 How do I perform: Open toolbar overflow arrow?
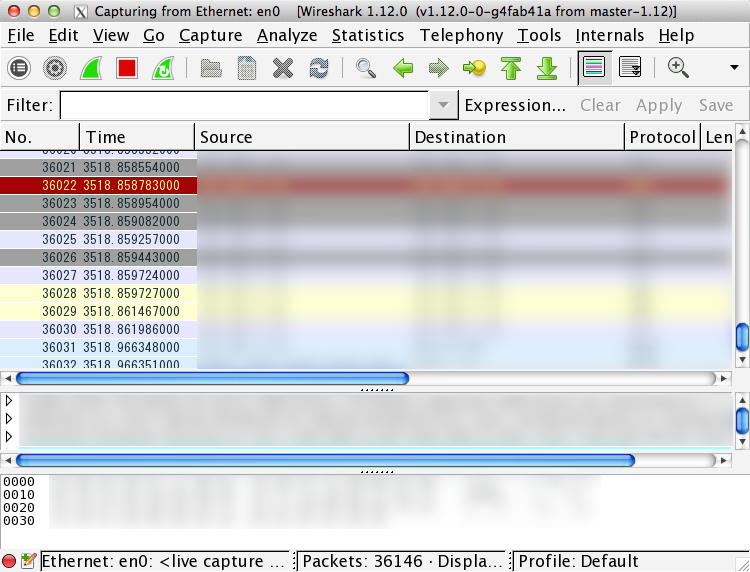tap(734, 67)
